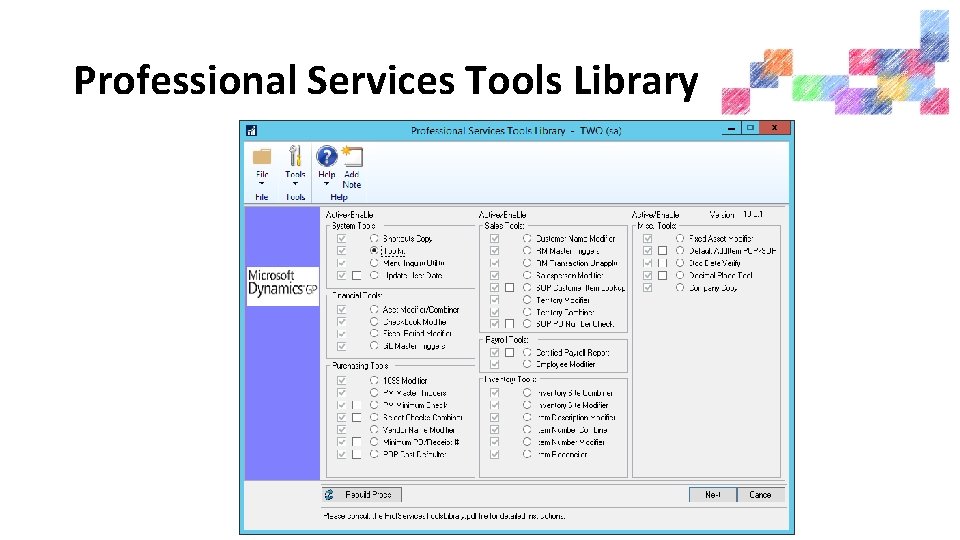
Task: Tick the empty Enable box for Decimal Place Tool
Action: click(x=662, y=276)
